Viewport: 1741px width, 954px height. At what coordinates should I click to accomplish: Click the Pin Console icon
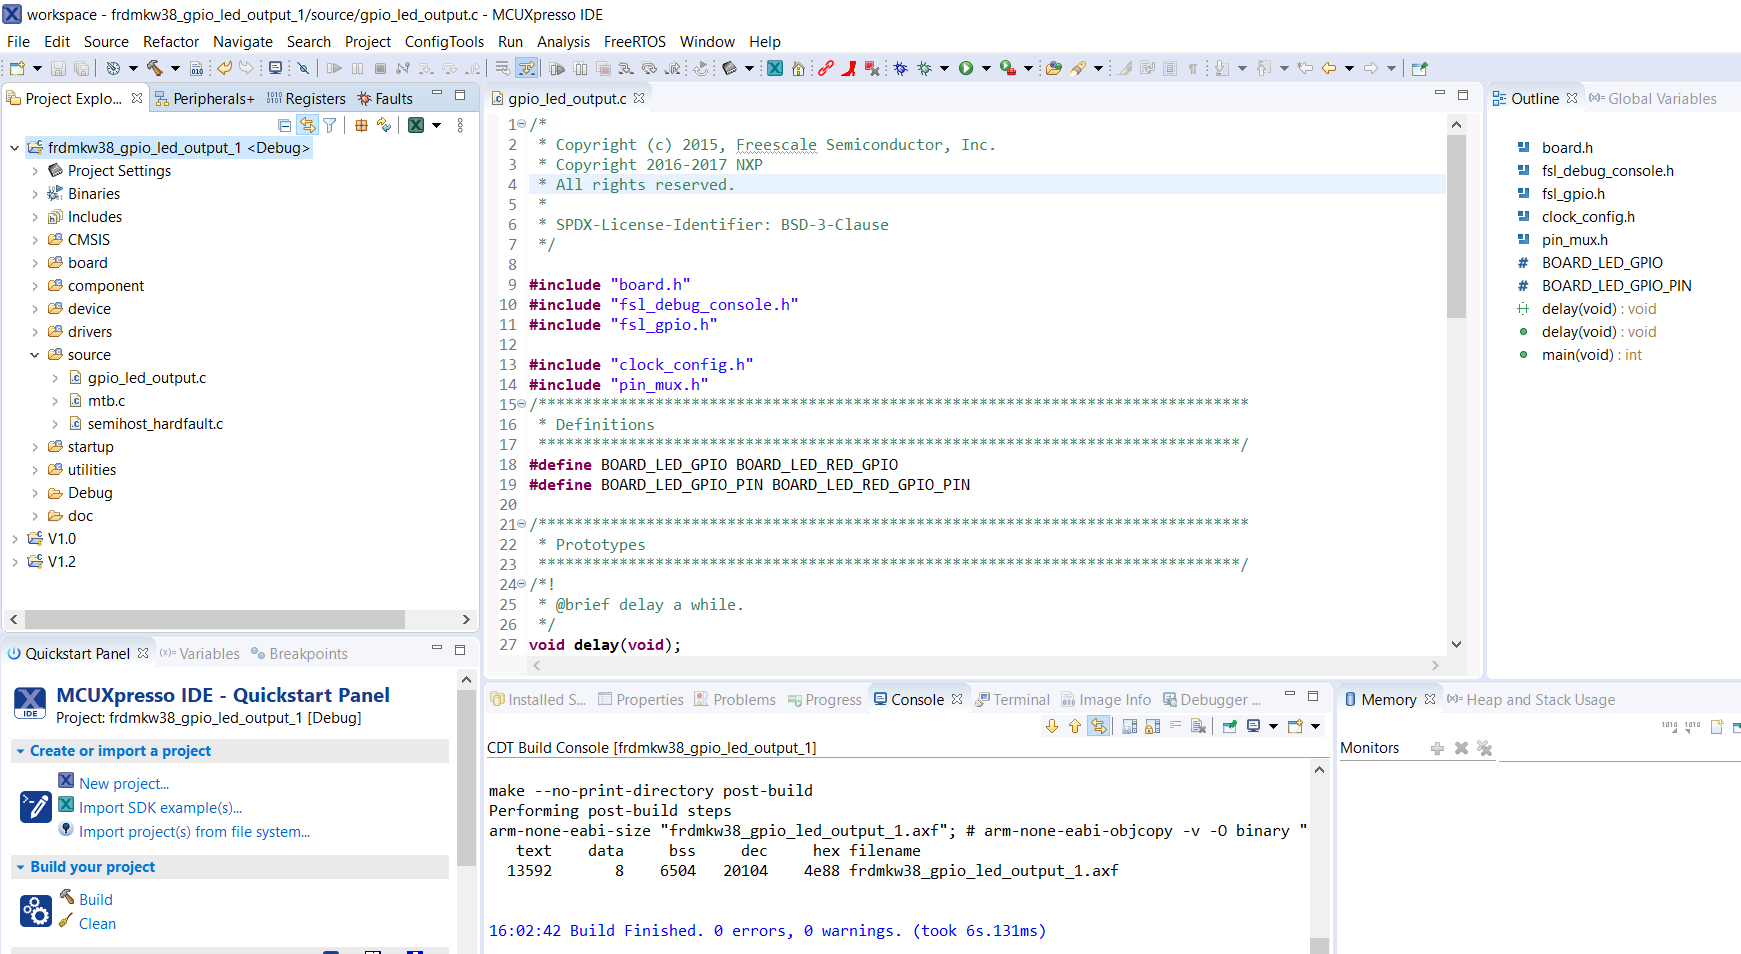(1230, 726)
